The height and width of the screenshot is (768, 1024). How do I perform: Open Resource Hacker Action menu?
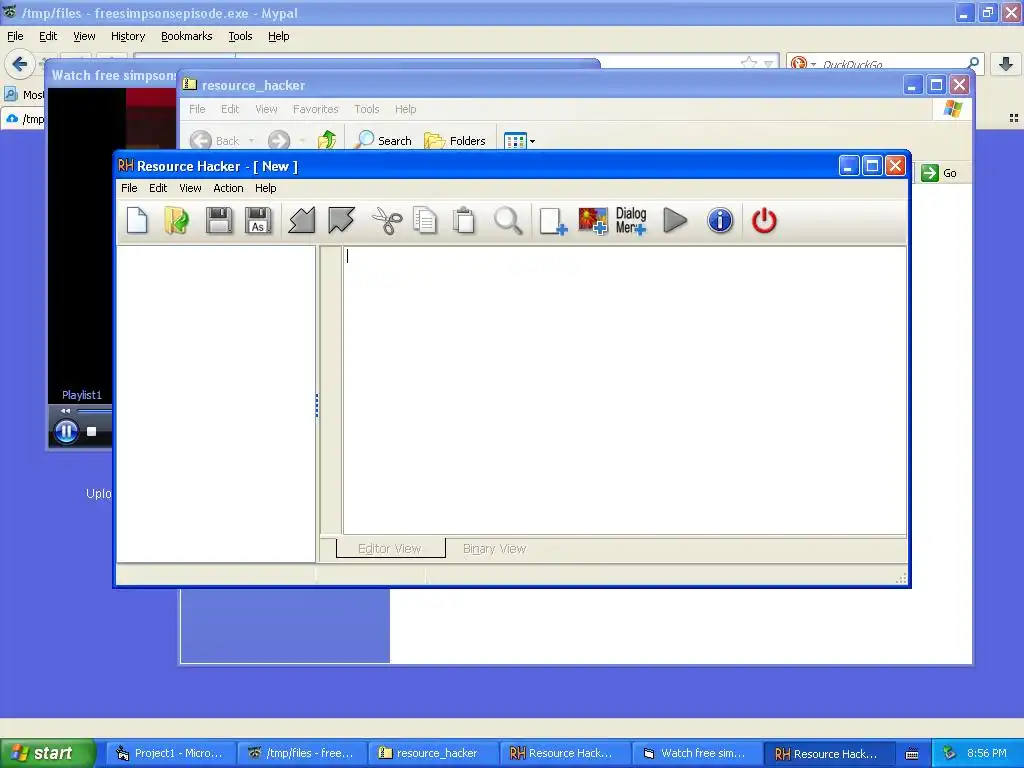(x=228, y=188)
